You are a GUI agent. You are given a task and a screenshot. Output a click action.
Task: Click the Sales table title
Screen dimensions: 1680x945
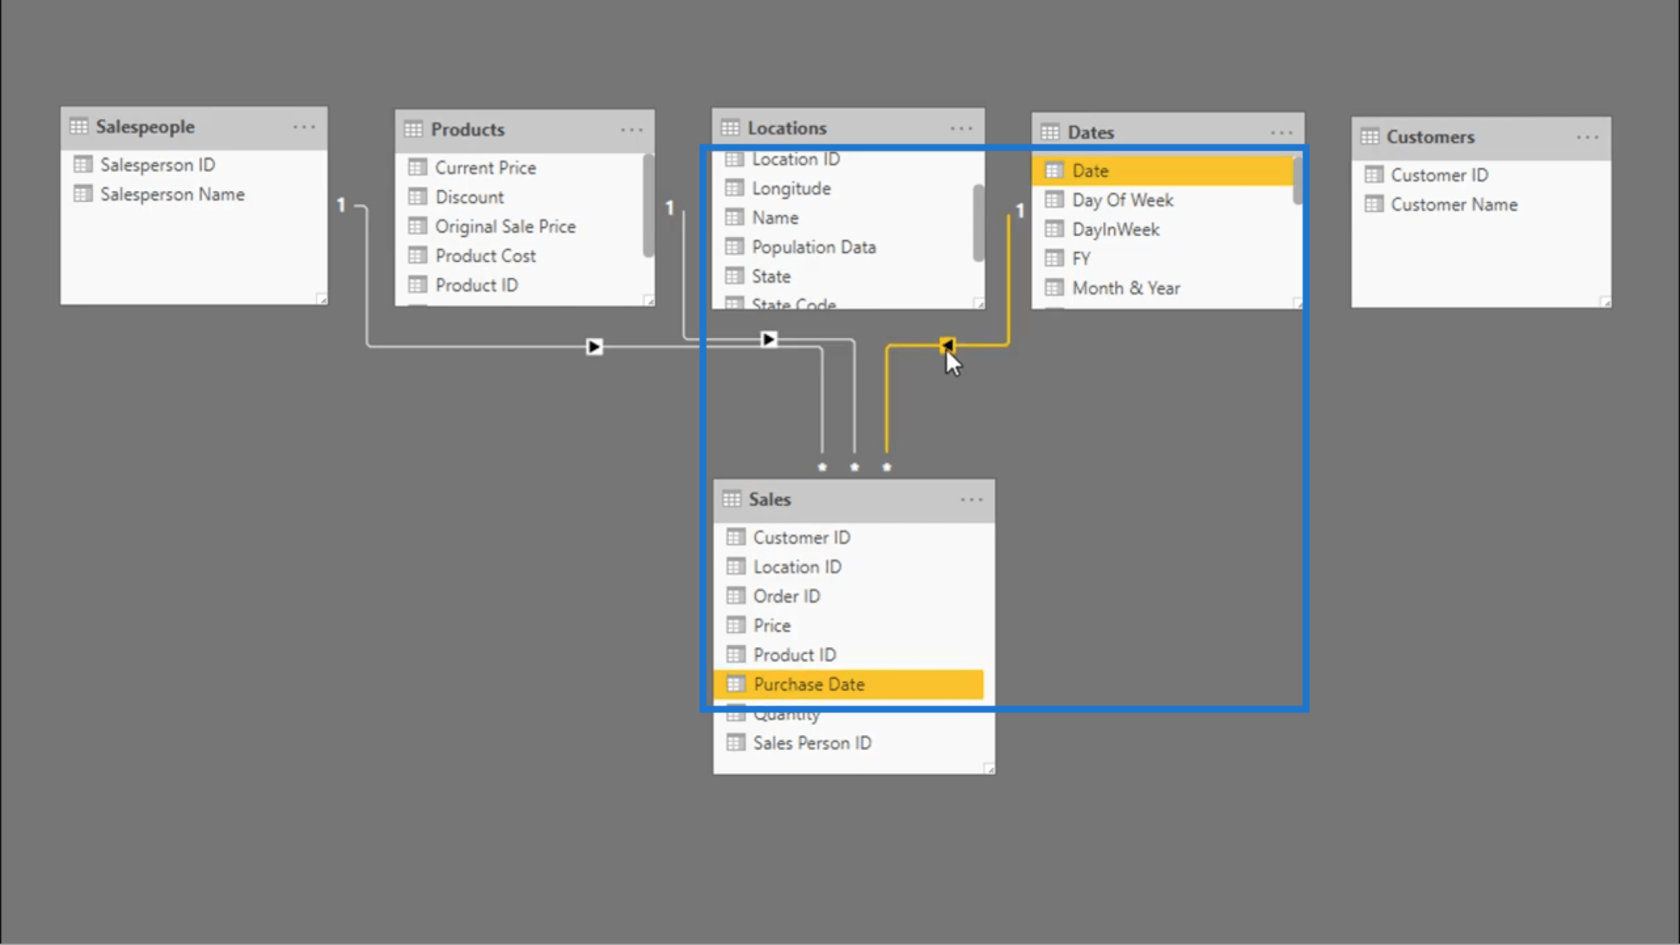coord(770,499)
